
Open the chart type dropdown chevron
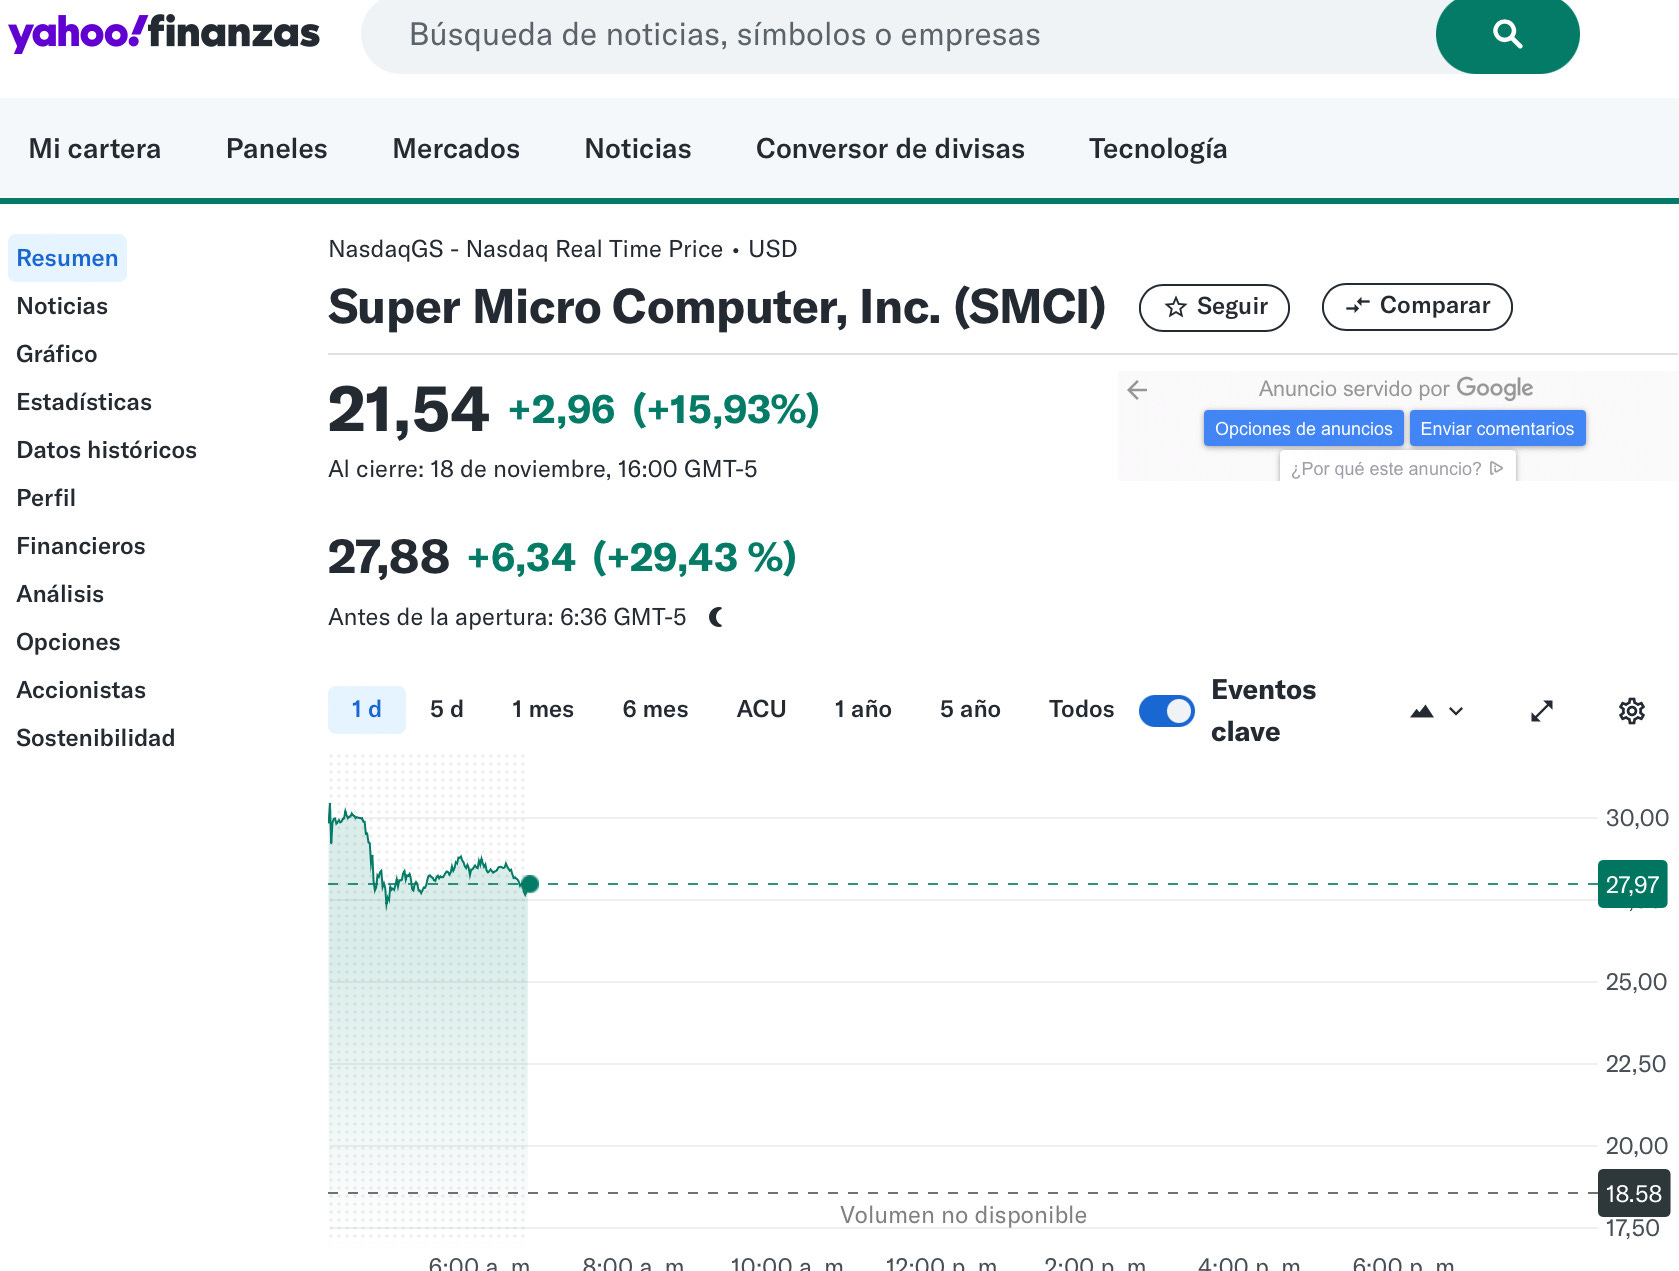coord(1456,711)
